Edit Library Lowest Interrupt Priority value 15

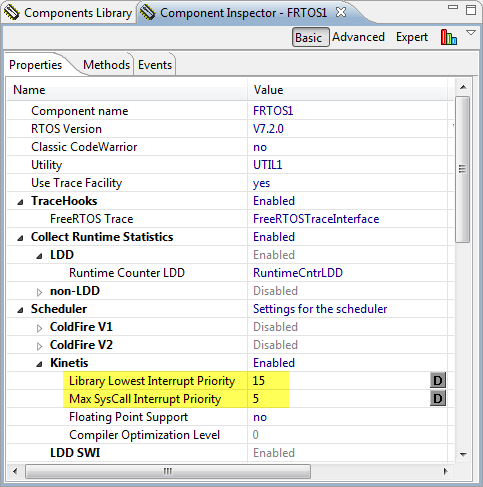[x=259, y=381]
